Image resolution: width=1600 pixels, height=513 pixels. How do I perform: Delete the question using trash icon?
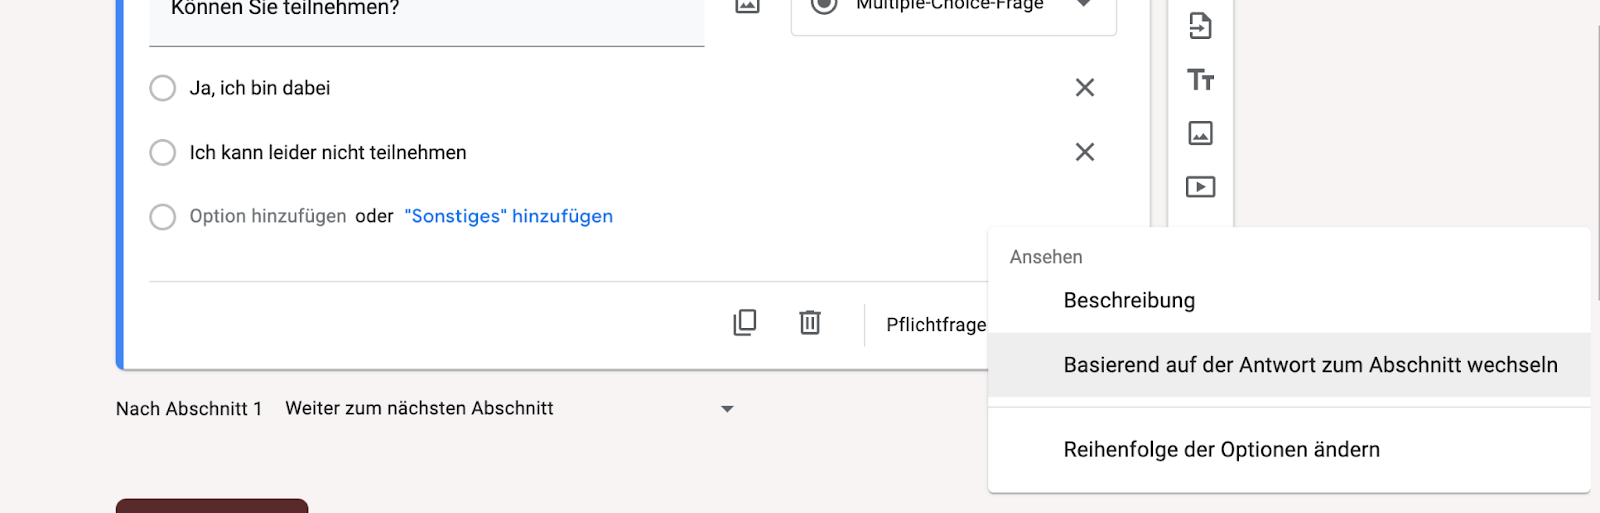(x=810, y=322)
